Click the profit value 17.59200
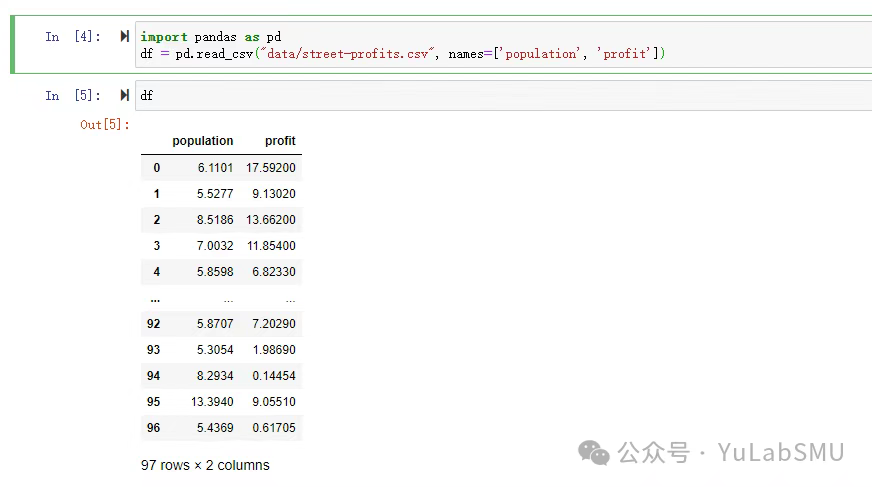 271,168
